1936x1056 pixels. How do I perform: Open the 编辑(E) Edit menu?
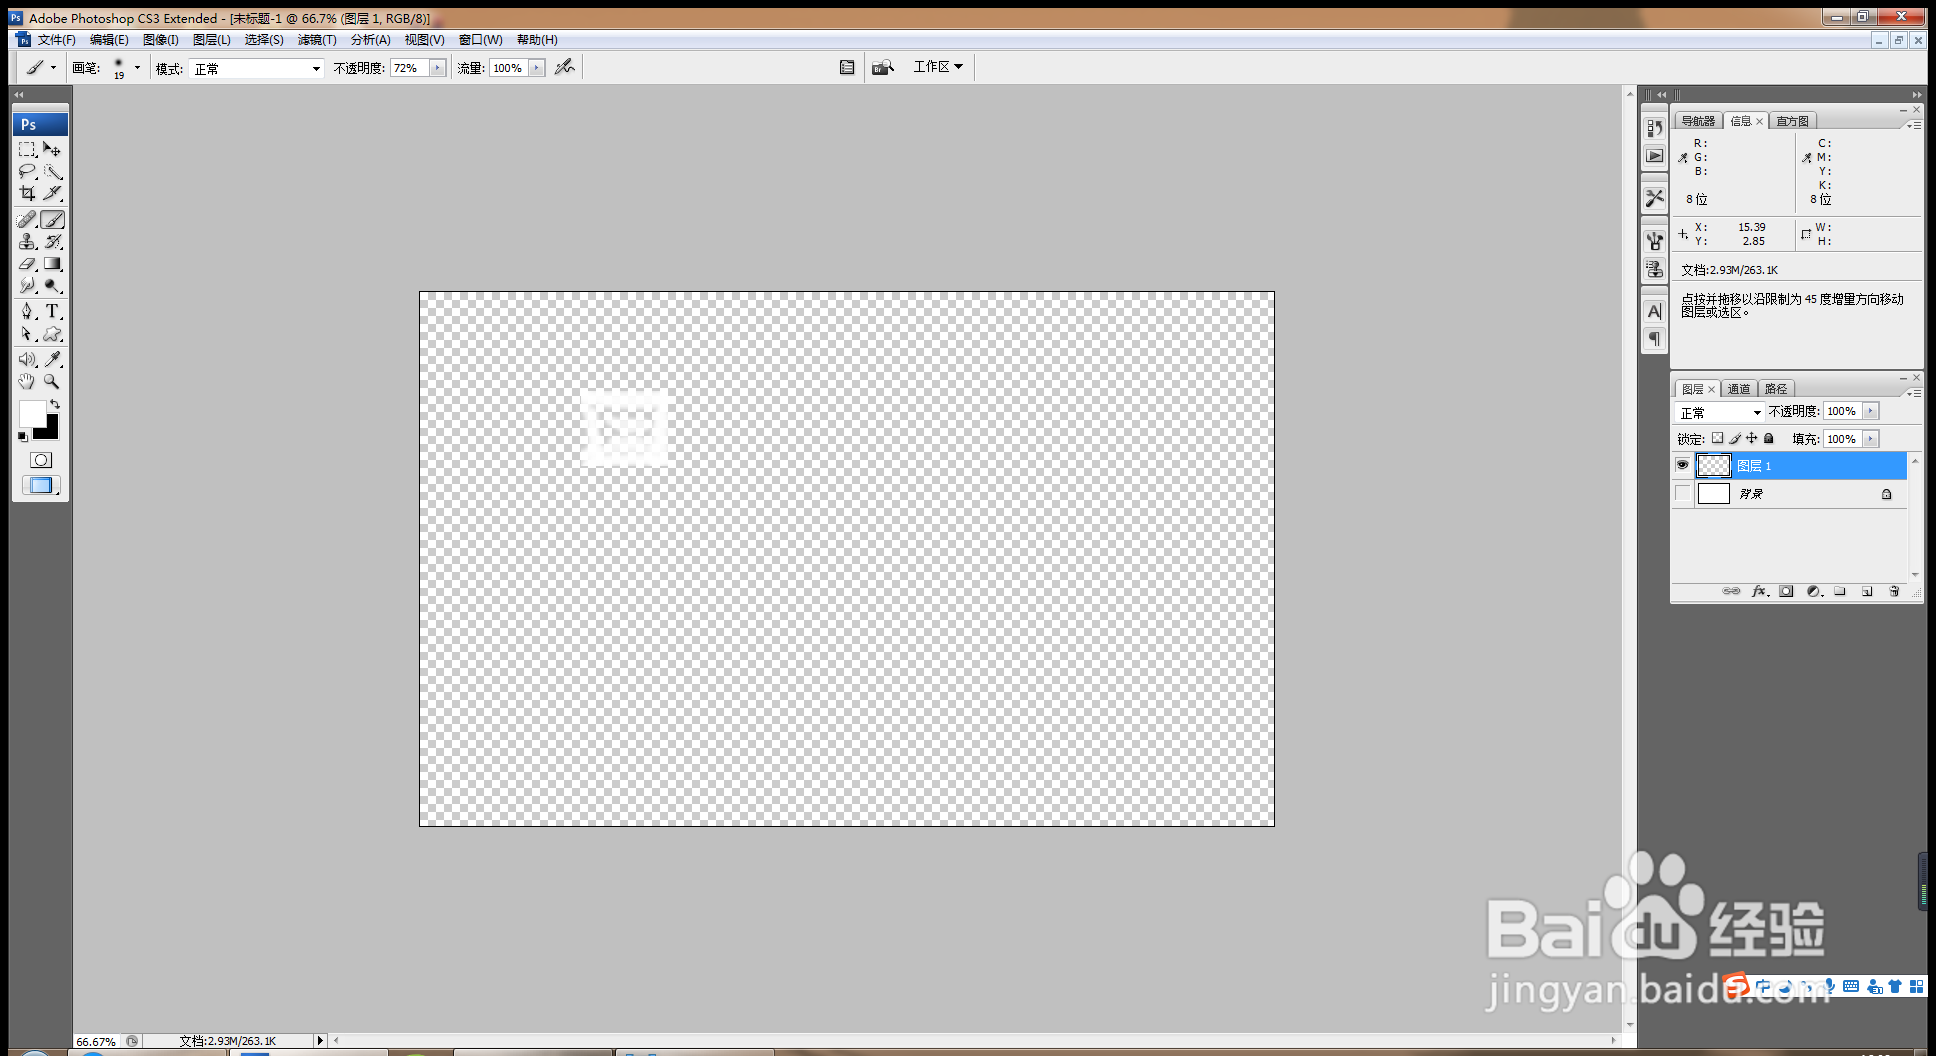pos(109,40)
